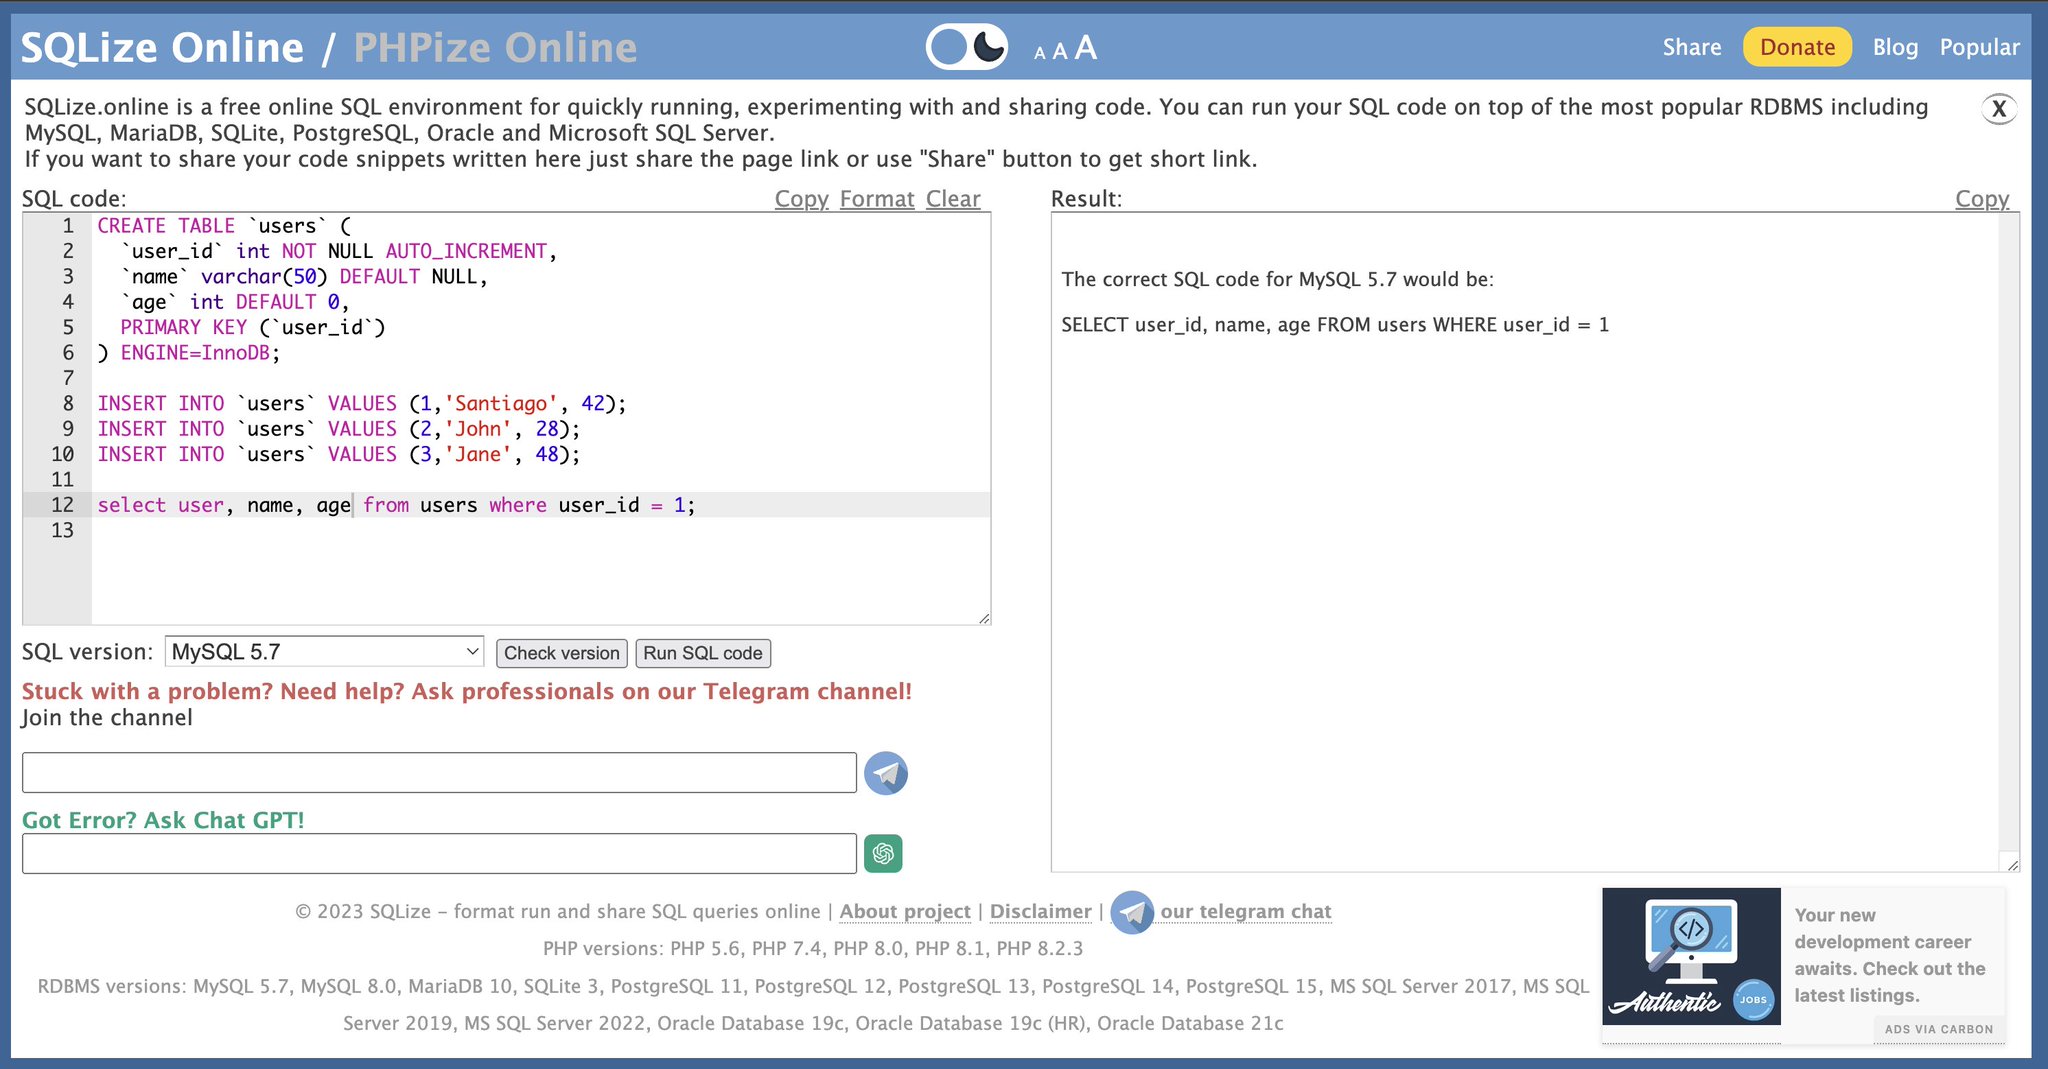Open the Blog page

coord(1895,47)
